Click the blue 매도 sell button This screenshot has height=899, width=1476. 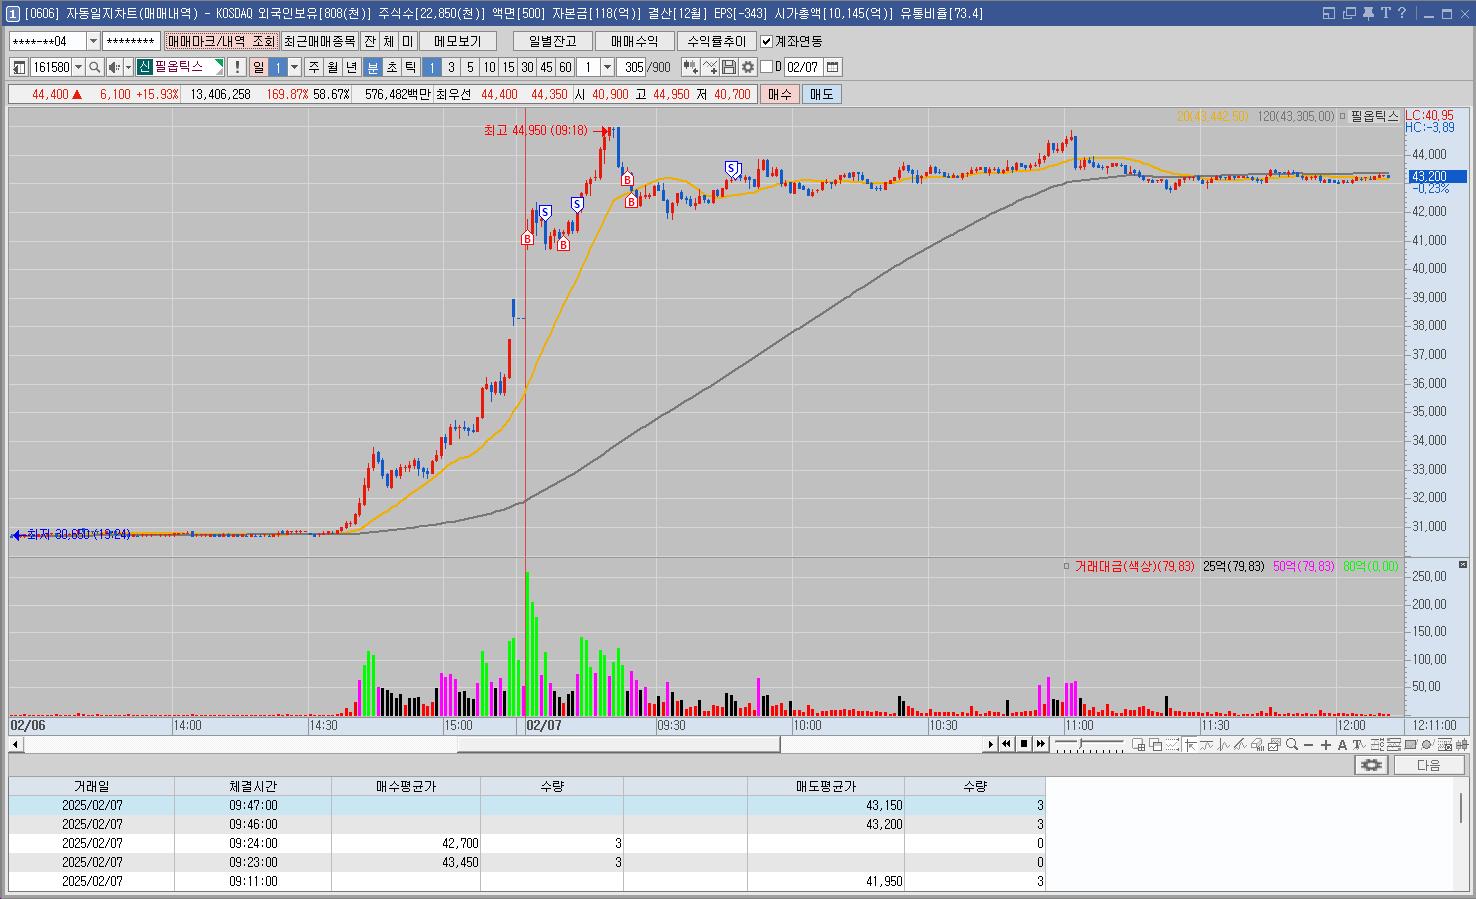[821, 94]
